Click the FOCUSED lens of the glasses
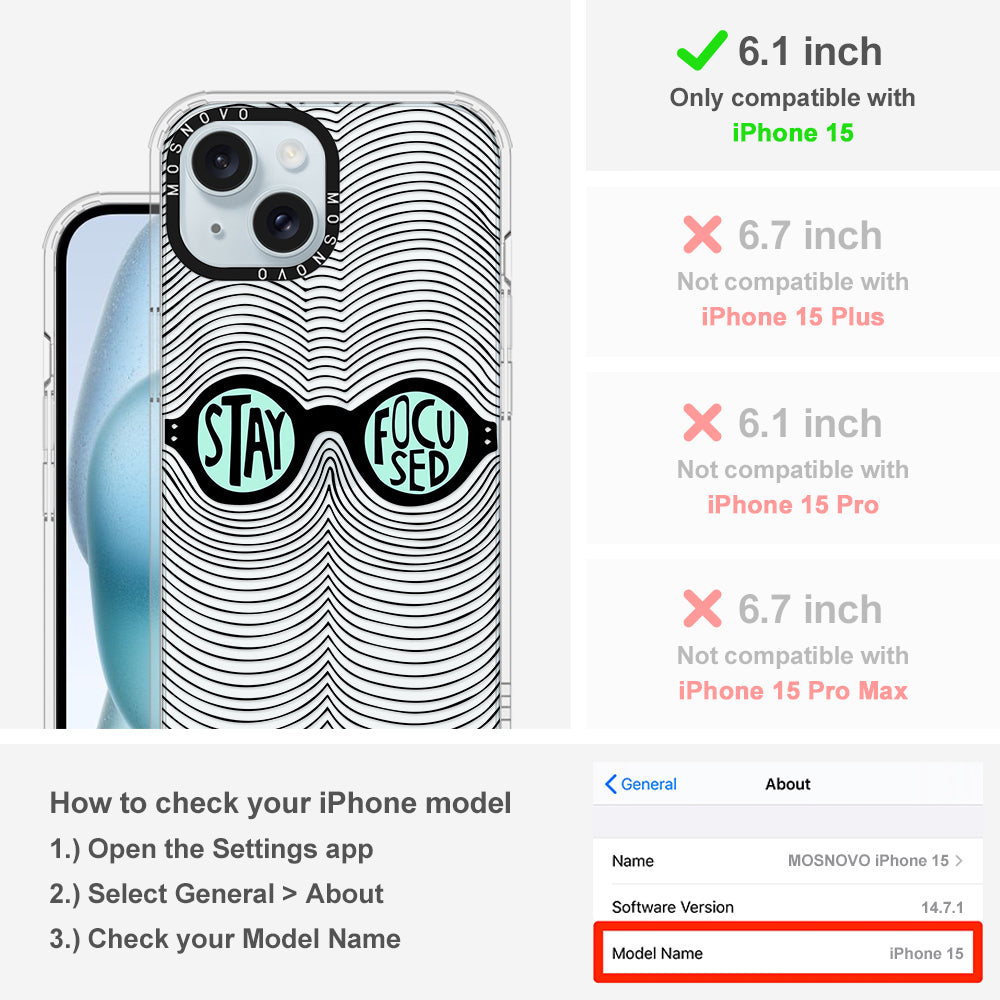The image size is (1000, 1000). tap(416, 443)
